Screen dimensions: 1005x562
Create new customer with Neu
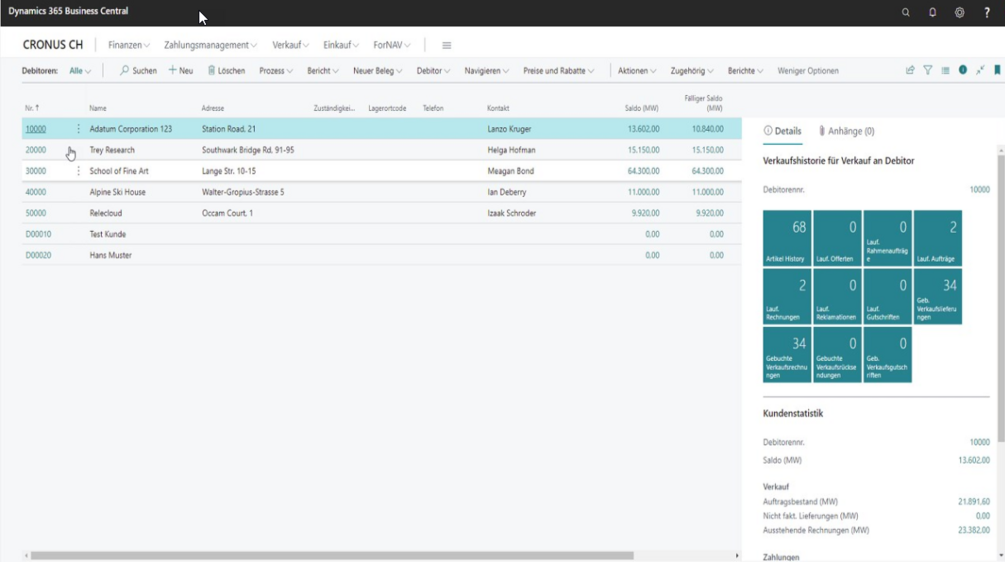click(181, 70)
